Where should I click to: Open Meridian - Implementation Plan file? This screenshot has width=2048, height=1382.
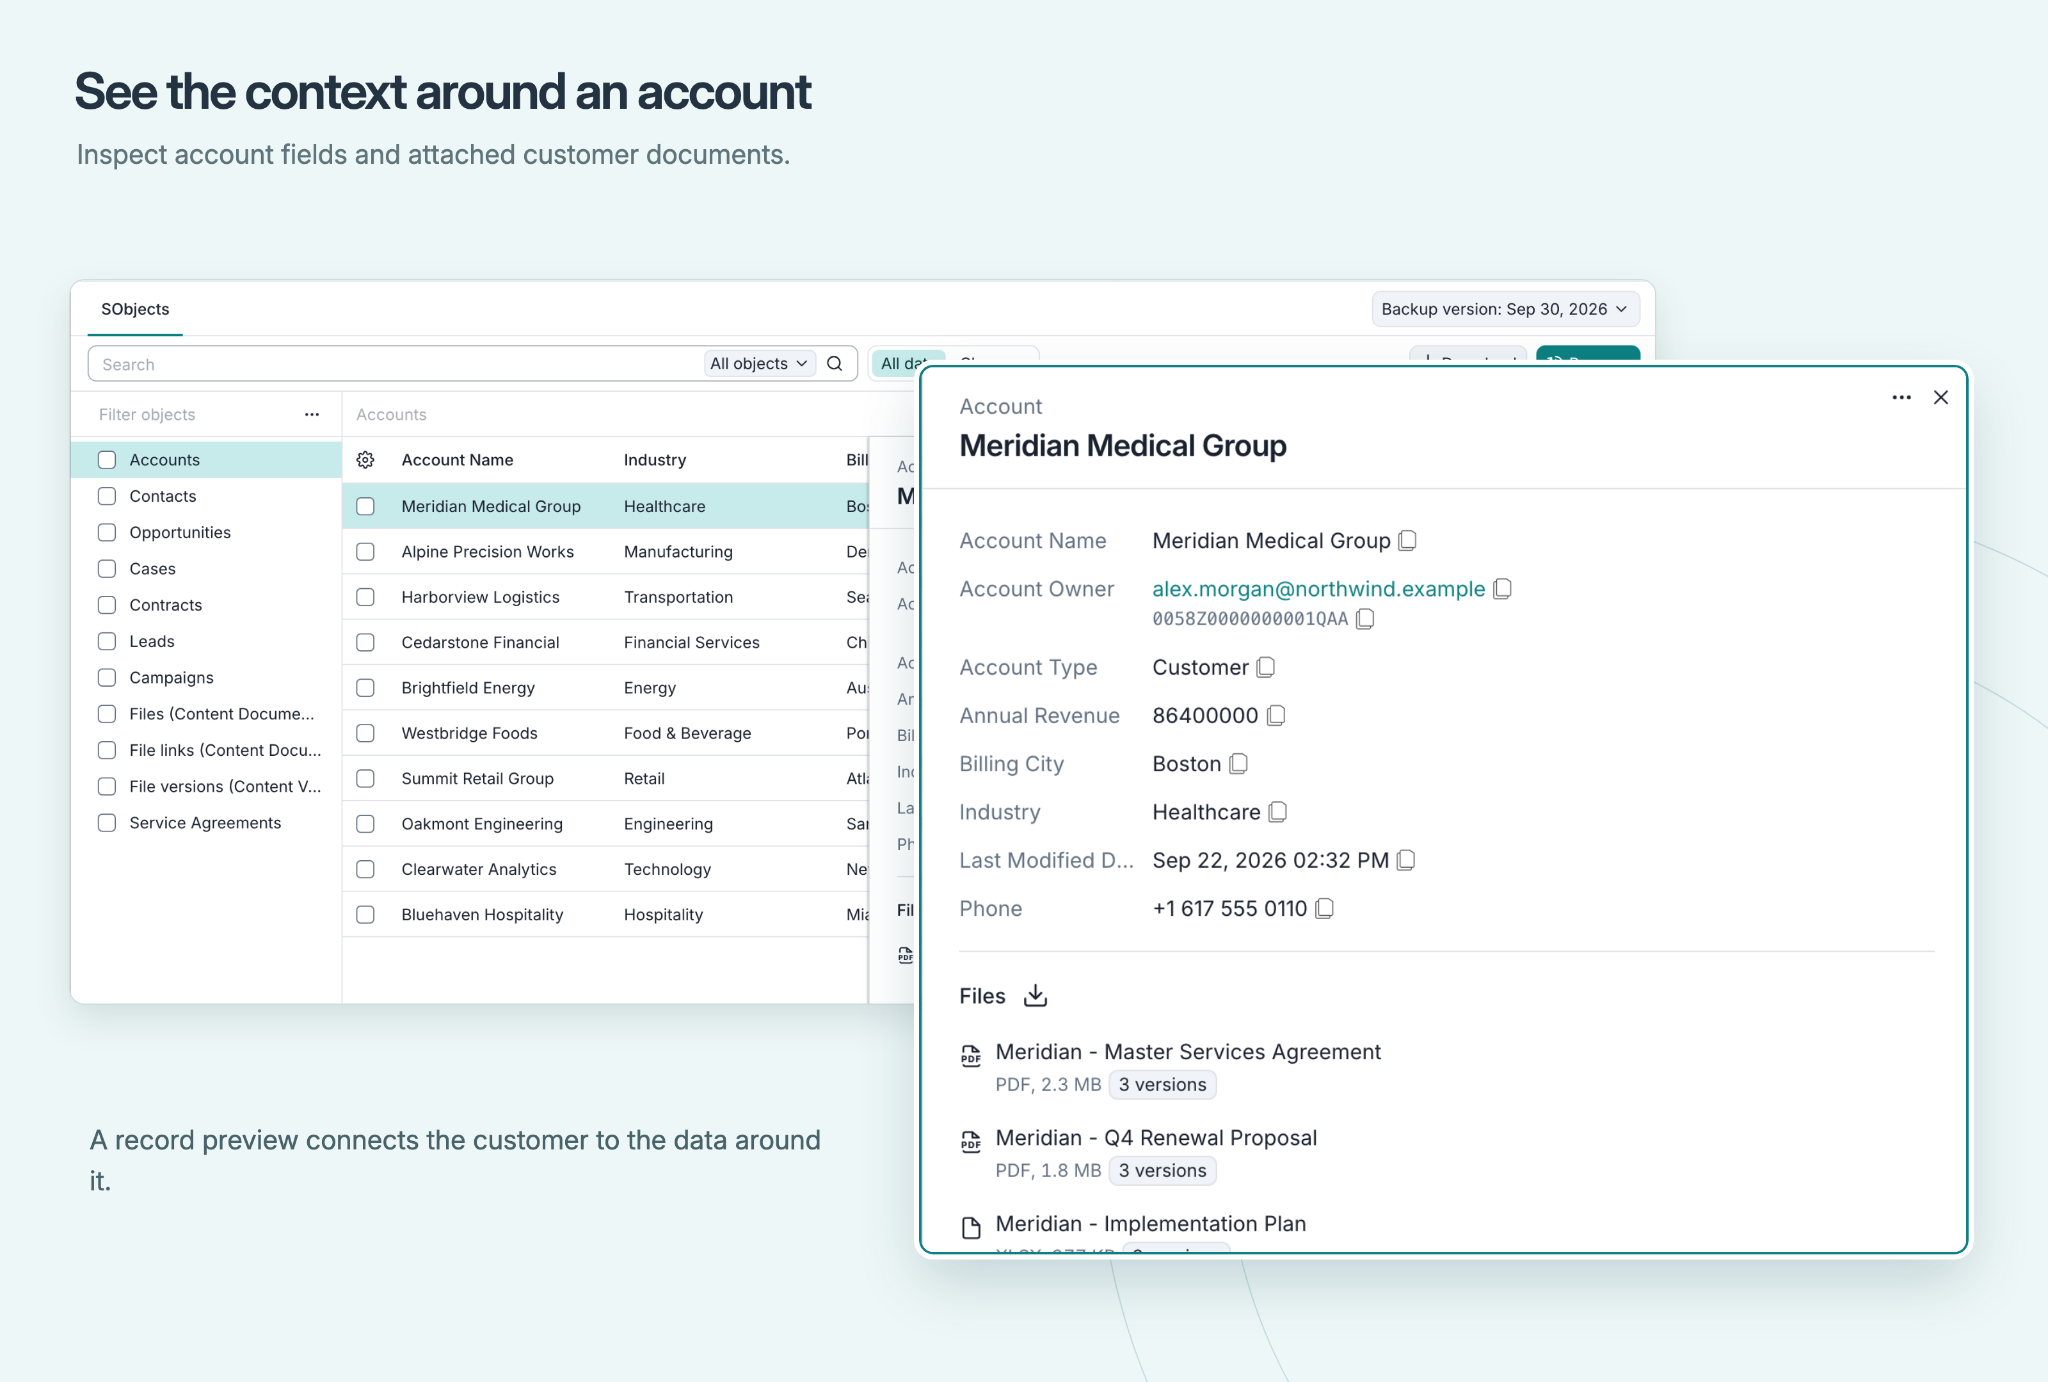(x=1151, y=1224)
